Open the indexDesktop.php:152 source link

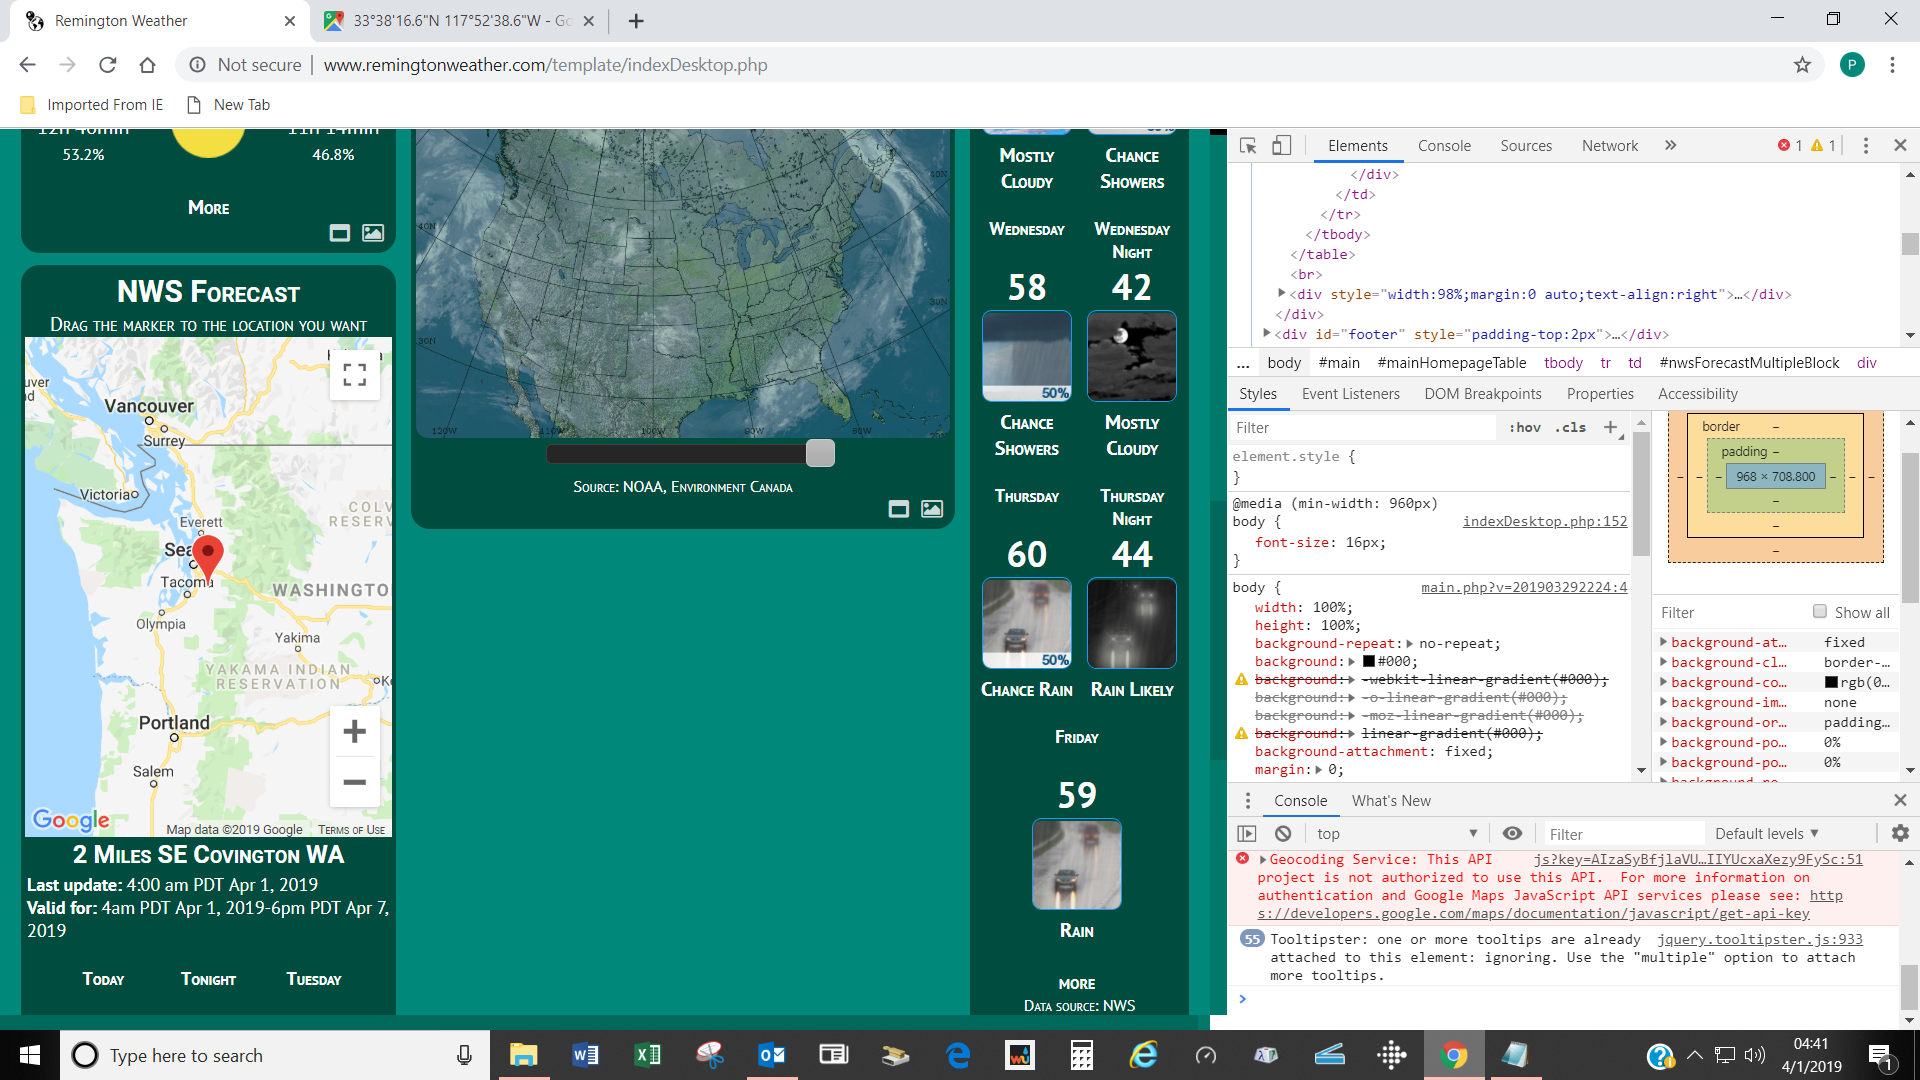pyautogui.click(x=1545, y=522)
